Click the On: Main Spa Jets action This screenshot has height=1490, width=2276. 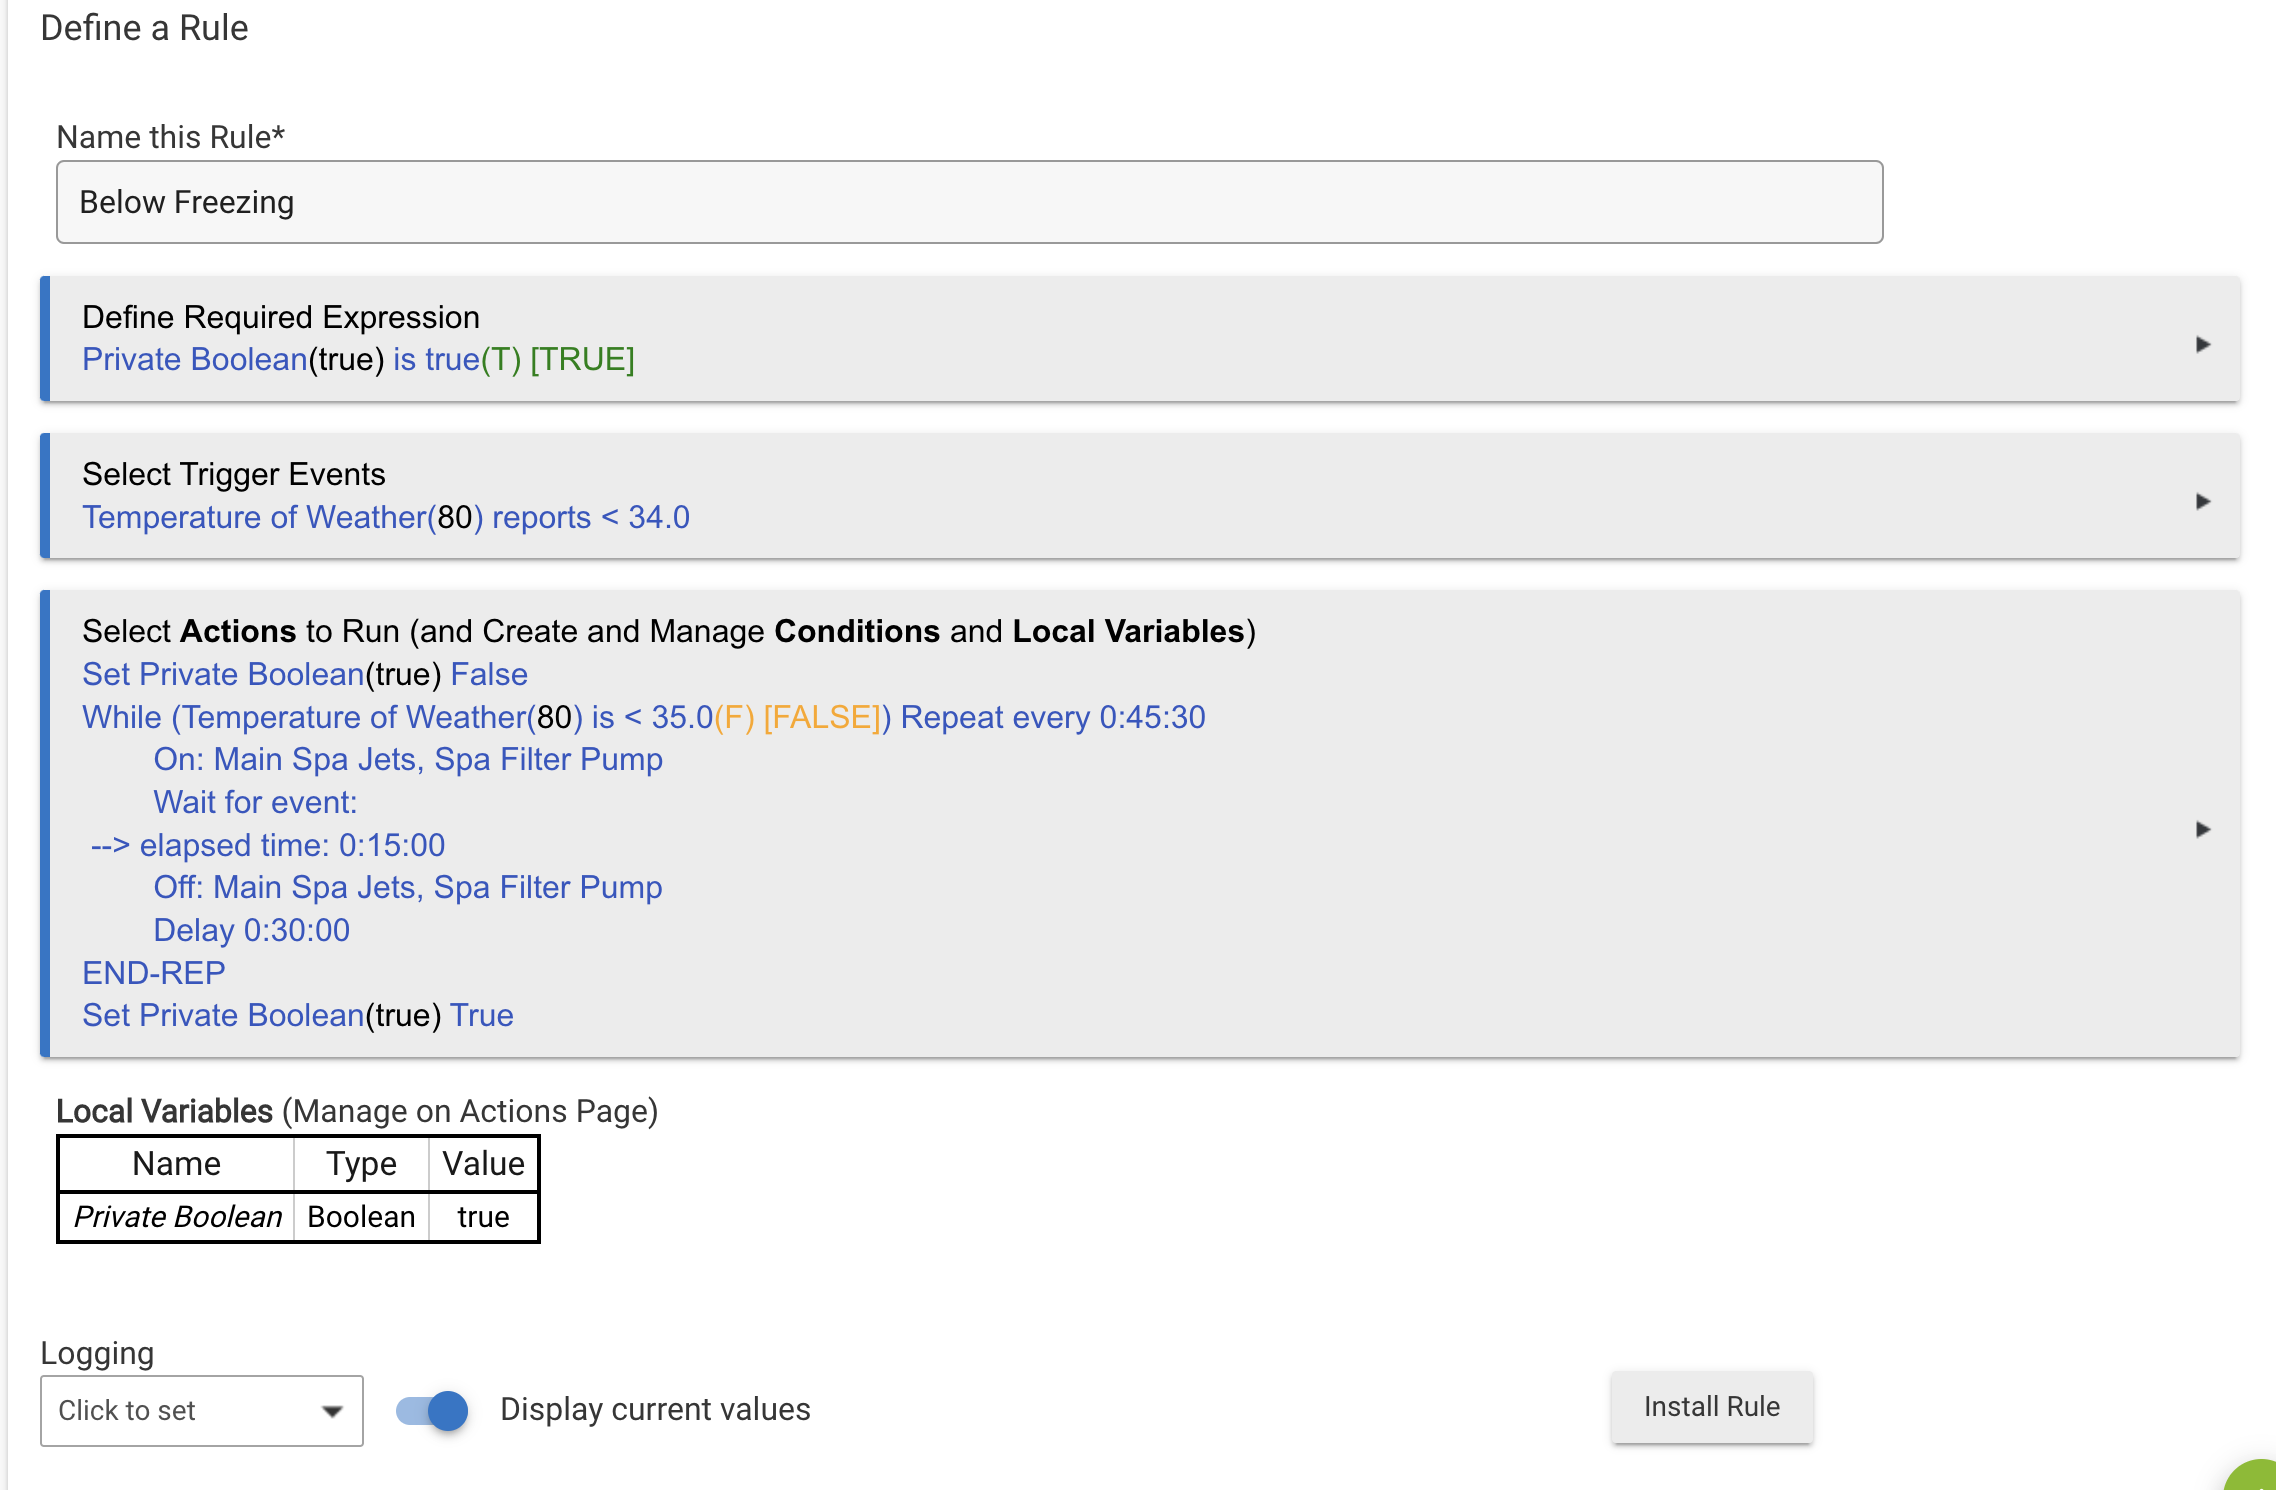tap(407, 759)
